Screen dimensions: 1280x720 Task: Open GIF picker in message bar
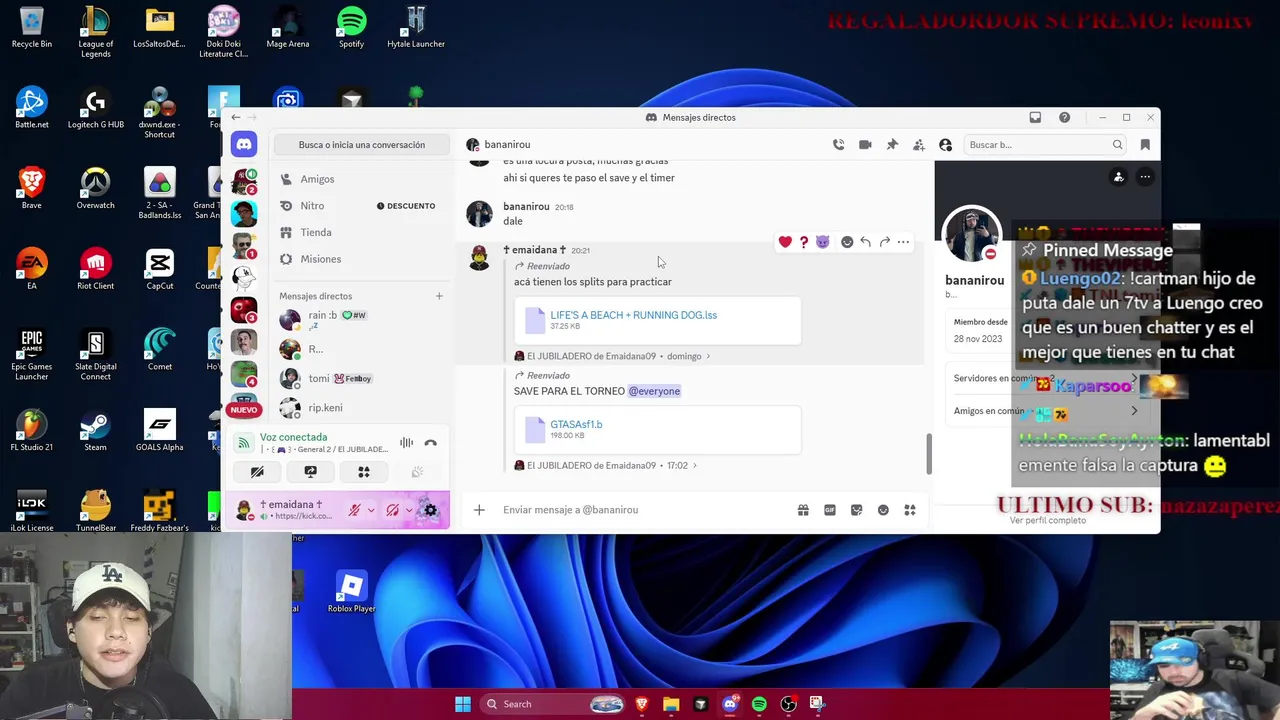pos(830,510)
